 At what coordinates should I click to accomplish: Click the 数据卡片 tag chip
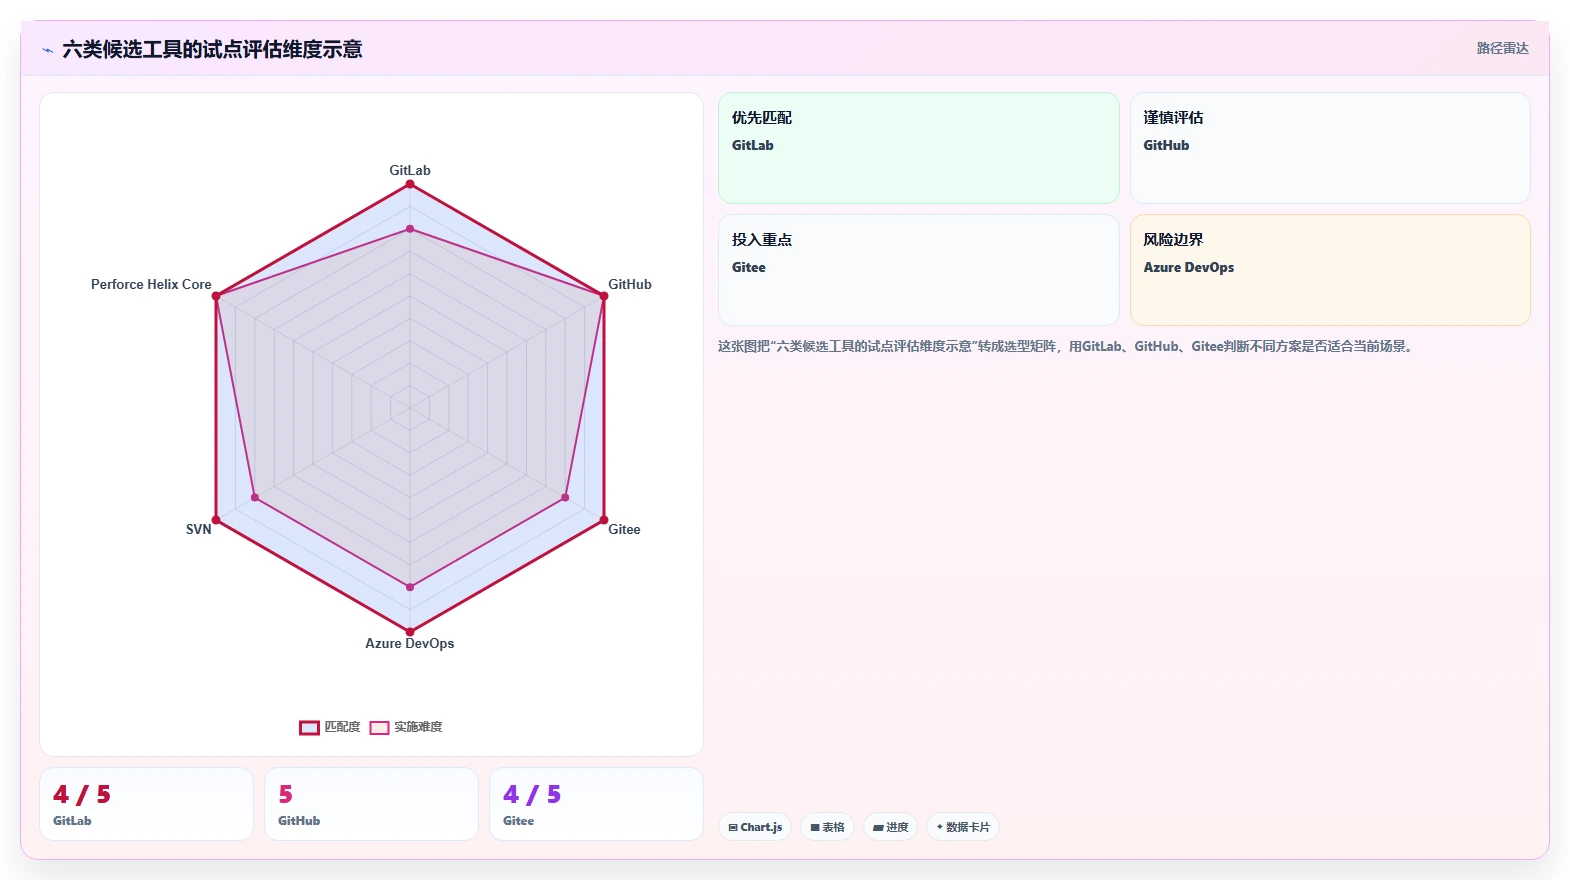click(963, 827)
